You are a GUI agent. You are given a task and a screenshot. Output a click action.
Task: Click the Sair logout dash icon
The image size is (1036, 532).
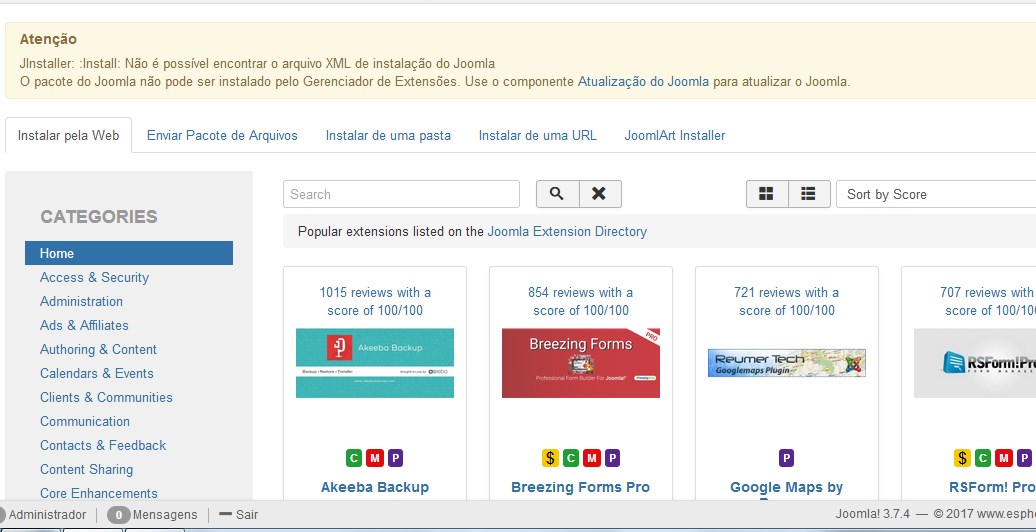coord(225,514)
